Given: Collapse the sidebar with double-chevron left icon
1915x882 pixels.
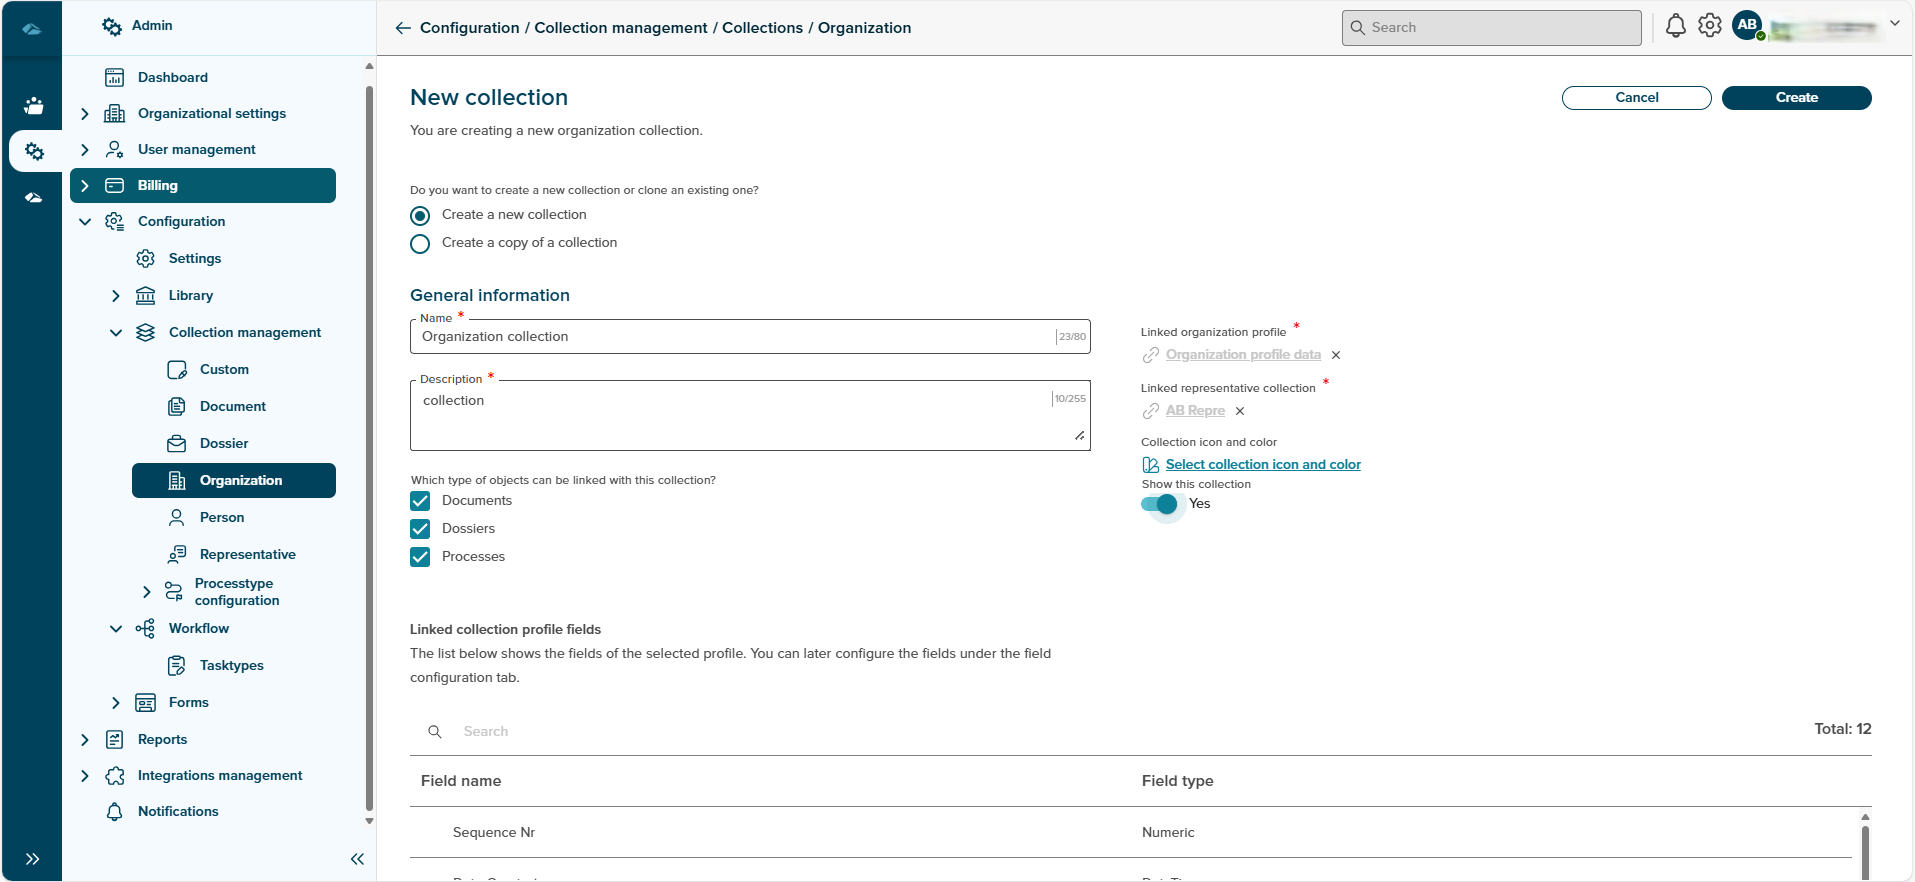Looking at the screenshot, I should 357,859.
